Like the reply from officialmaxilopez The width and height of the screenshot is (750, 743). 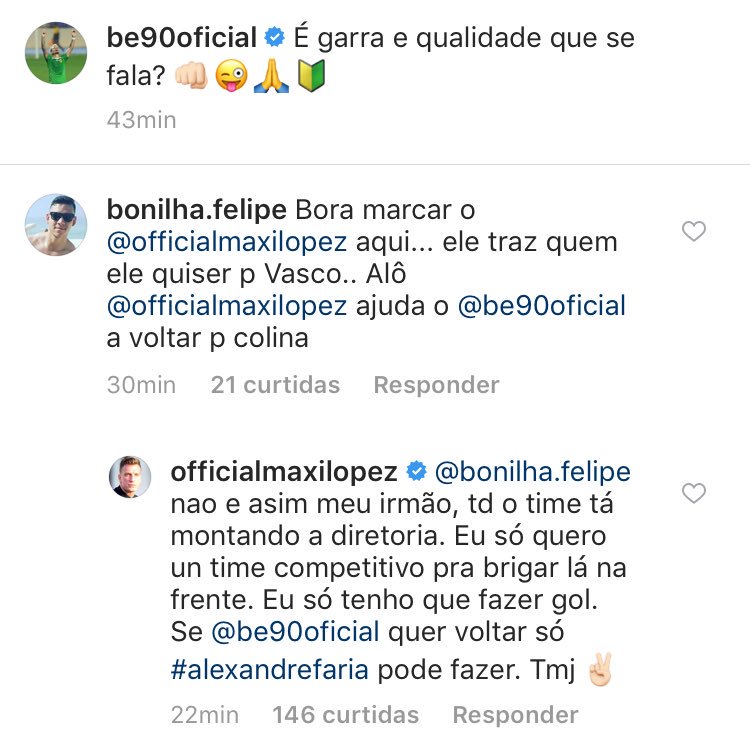coord(693,492)
